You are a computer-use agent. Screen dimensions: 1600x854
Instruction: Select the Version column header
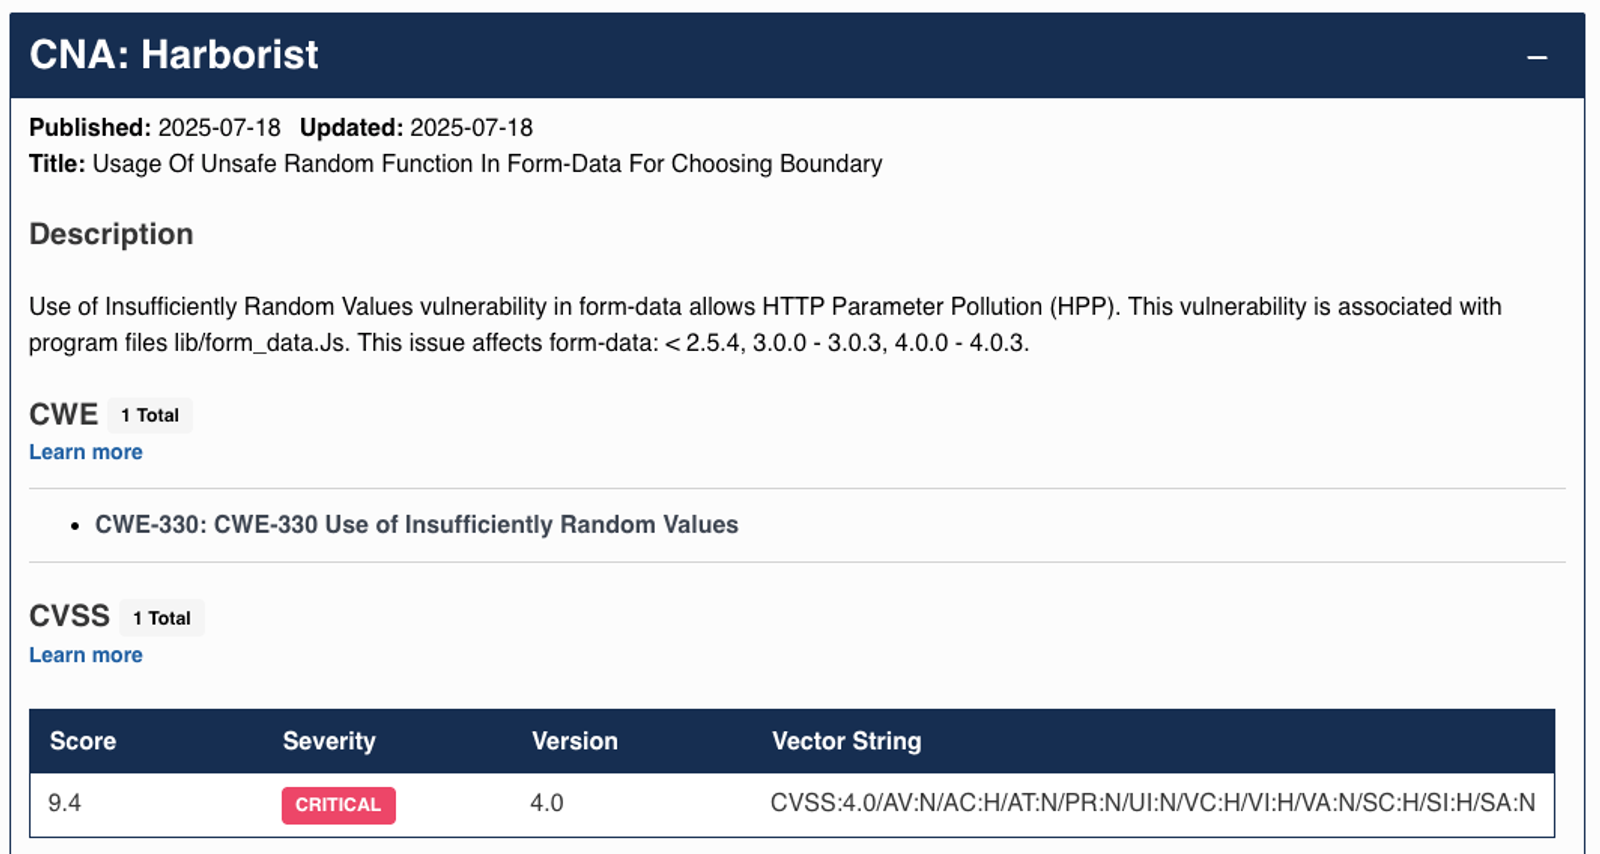[x=575, y=741]
